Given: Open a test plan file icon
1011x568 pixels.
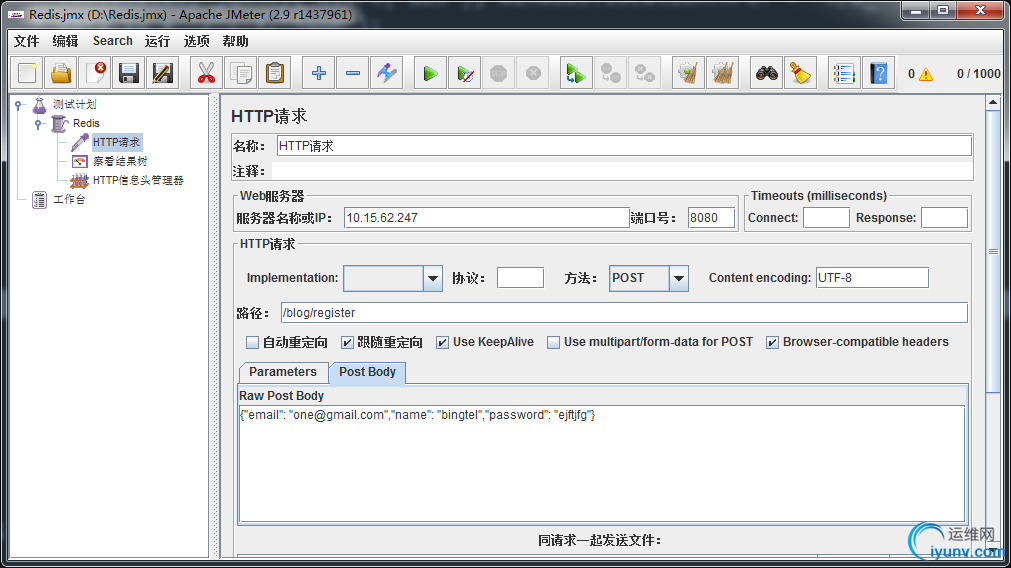Looking at the screenshot, I should (61, 73).
